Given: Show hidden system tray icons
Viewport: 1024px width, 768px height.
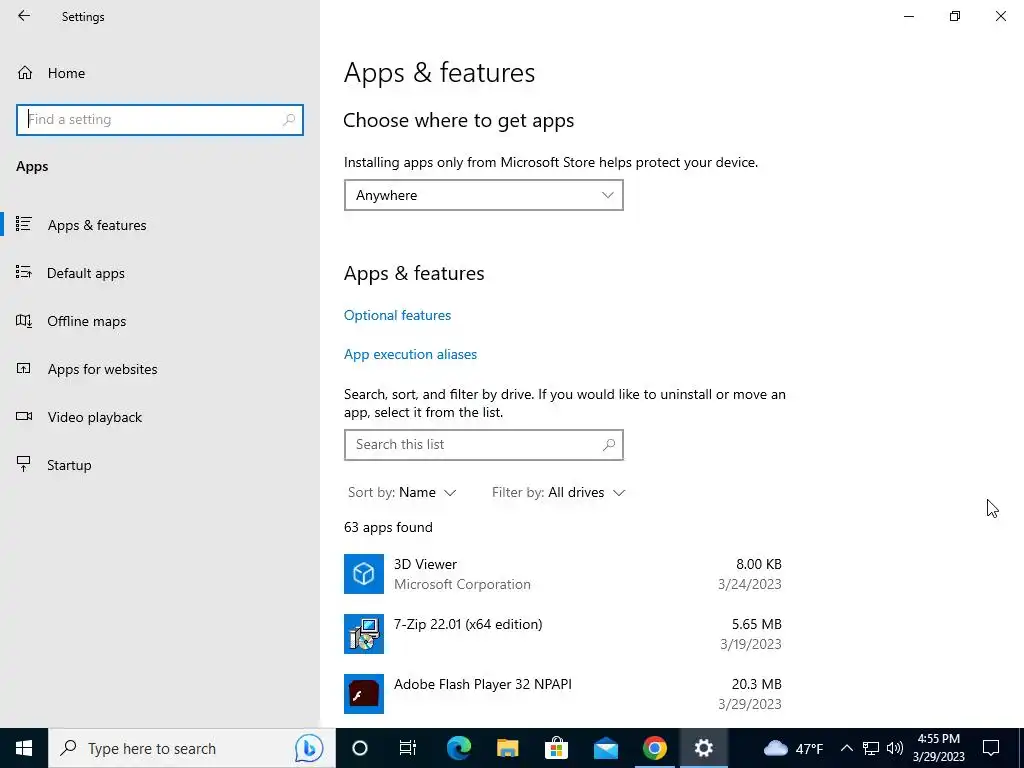Looking at the screenshot, I should [846, 748].
